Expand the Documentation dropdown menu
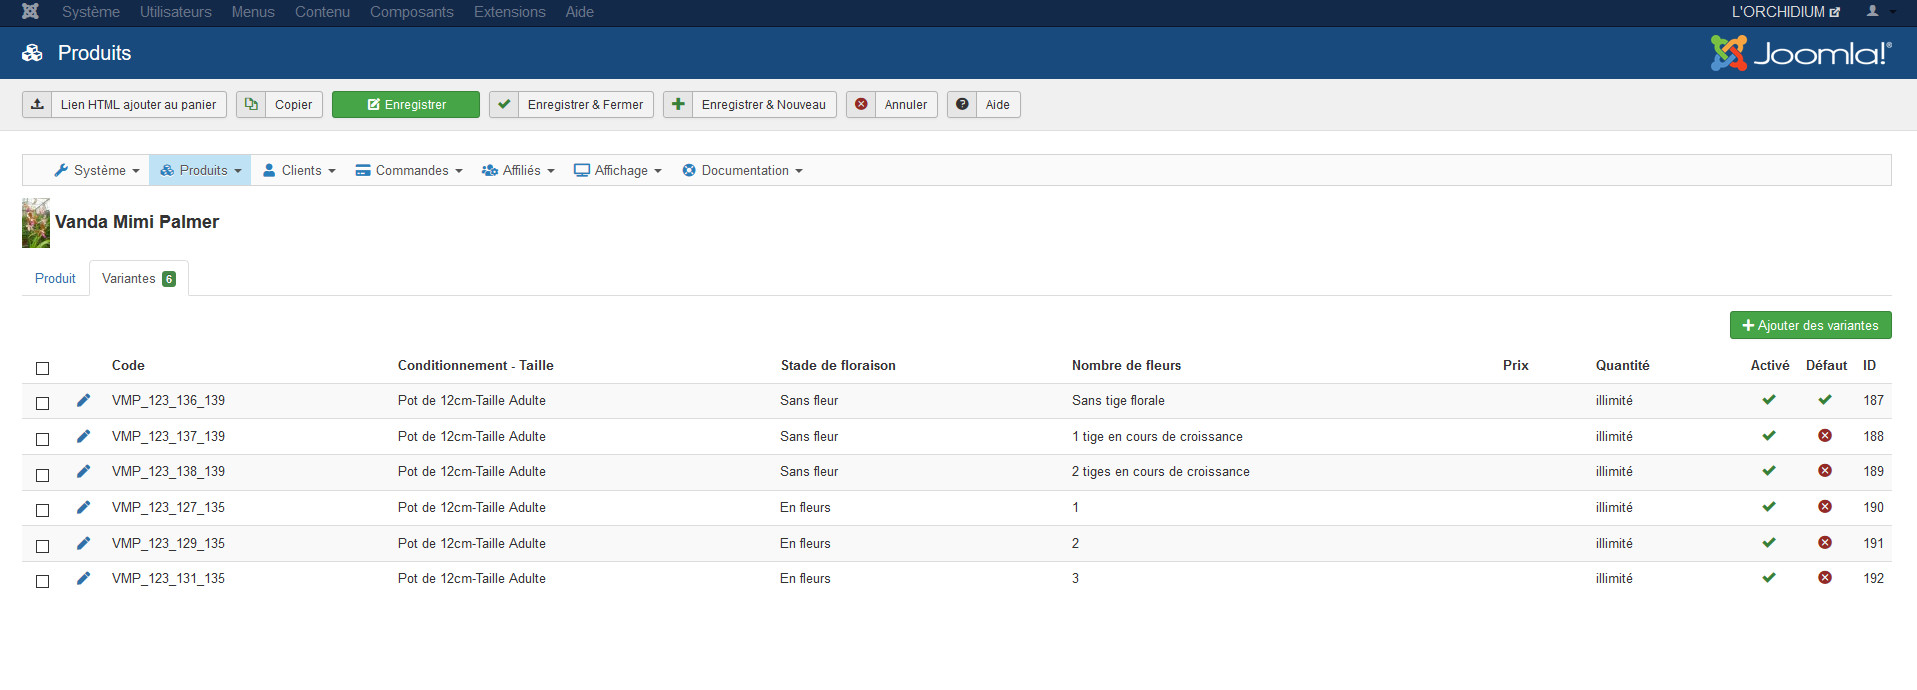 point(742,170)
